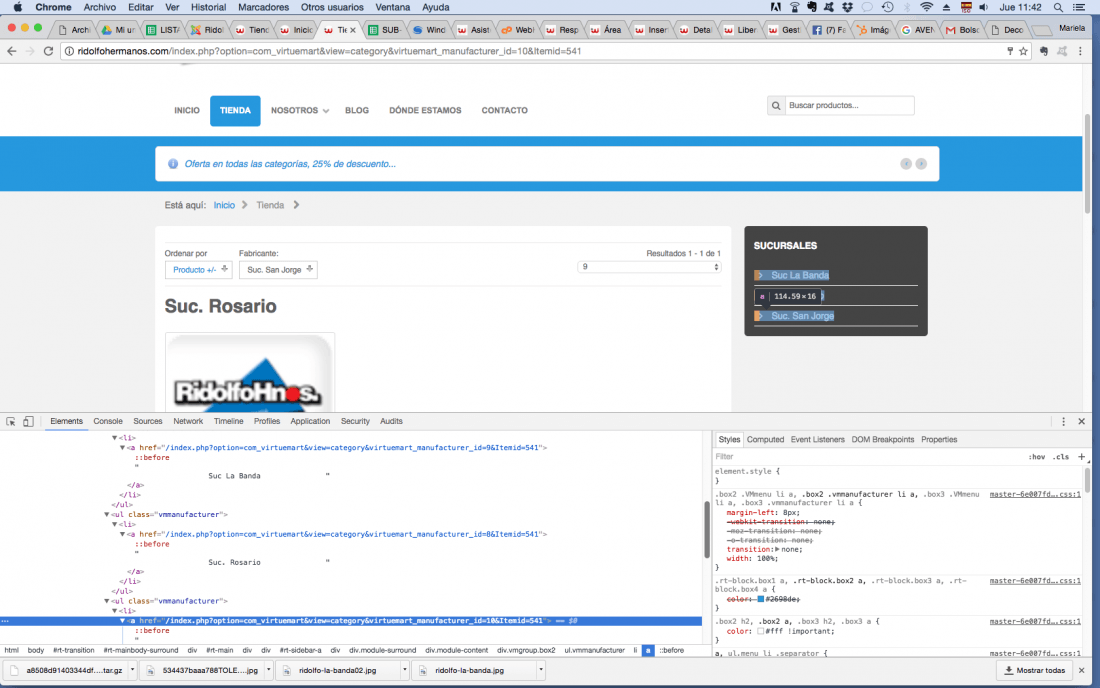Click the blue #2698de color swatch
This screenshot has width=1100, height=688.
(760, 600)
